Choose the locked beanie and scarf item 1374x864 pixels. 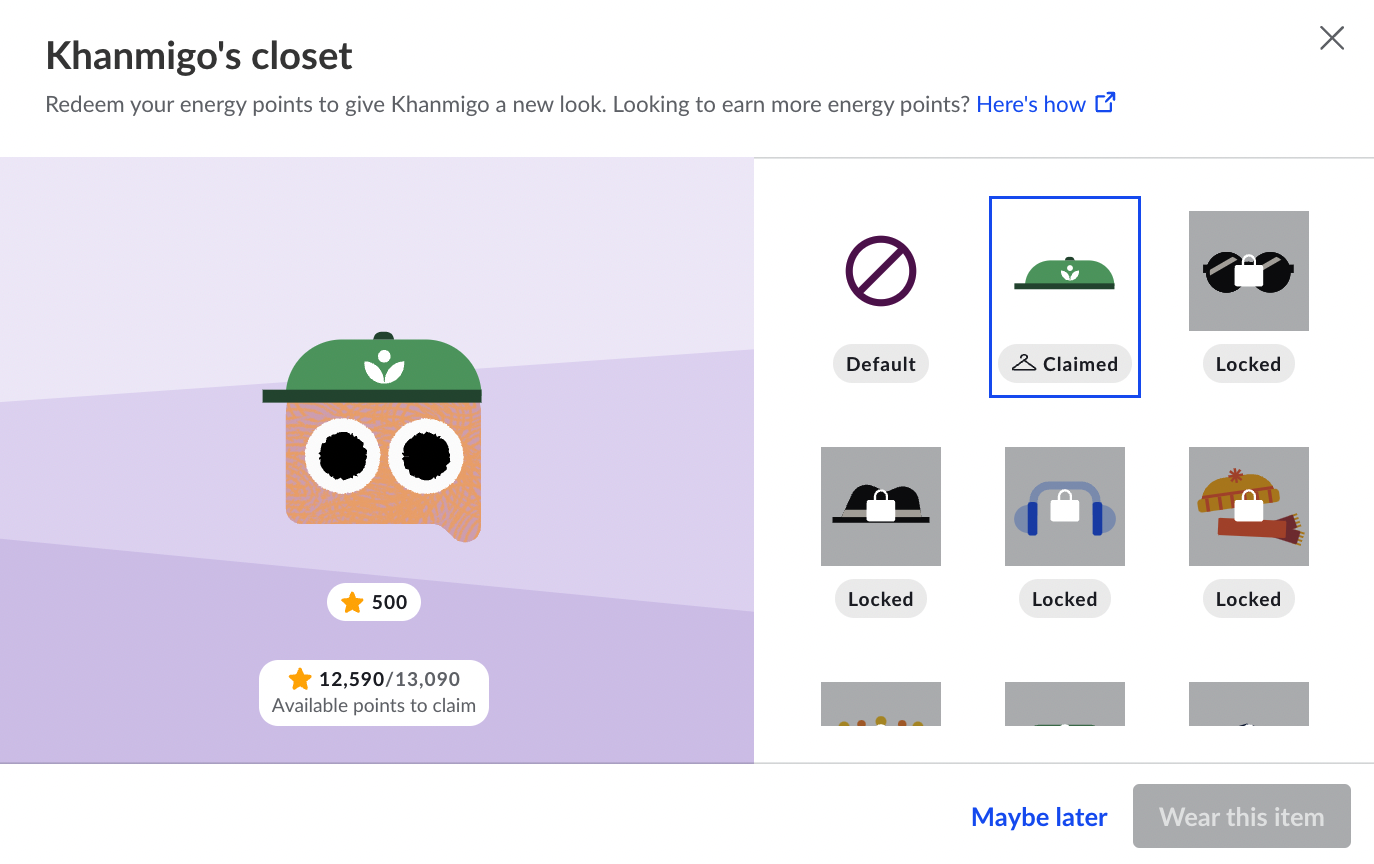[1249, 506]
